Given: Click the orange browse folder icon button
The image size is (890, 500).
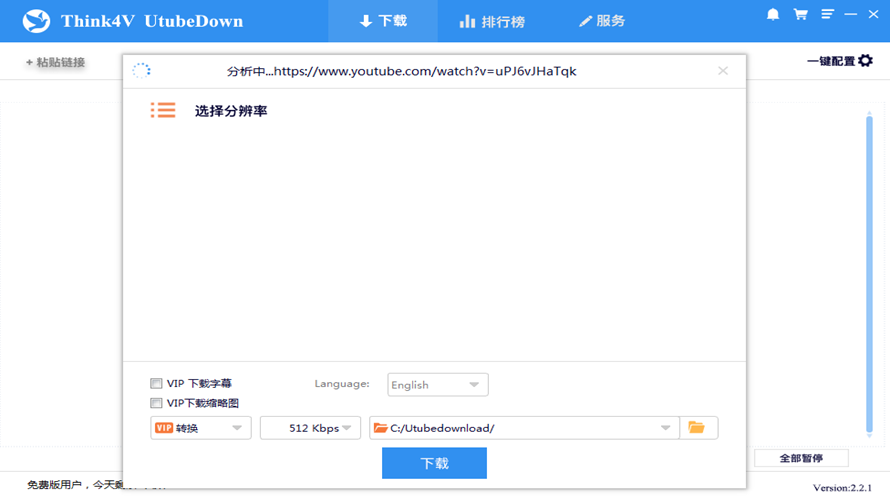Looking at the screenshot, I should [696, 427].
